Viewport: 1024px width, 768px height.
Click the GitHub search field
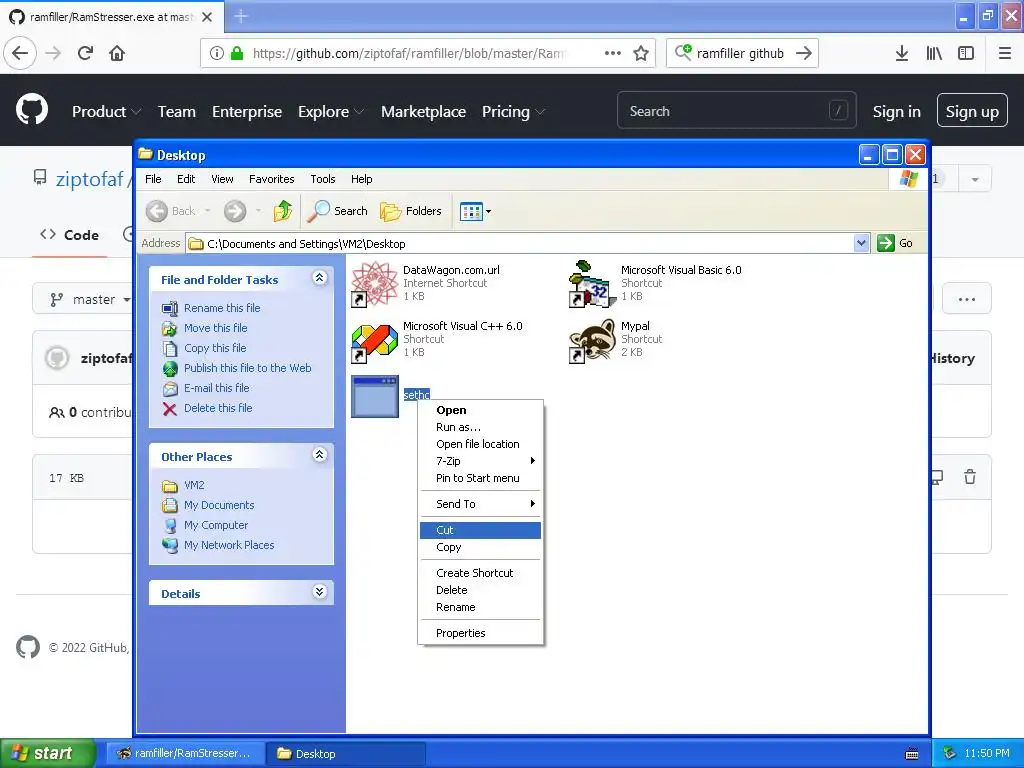(736, 110)
